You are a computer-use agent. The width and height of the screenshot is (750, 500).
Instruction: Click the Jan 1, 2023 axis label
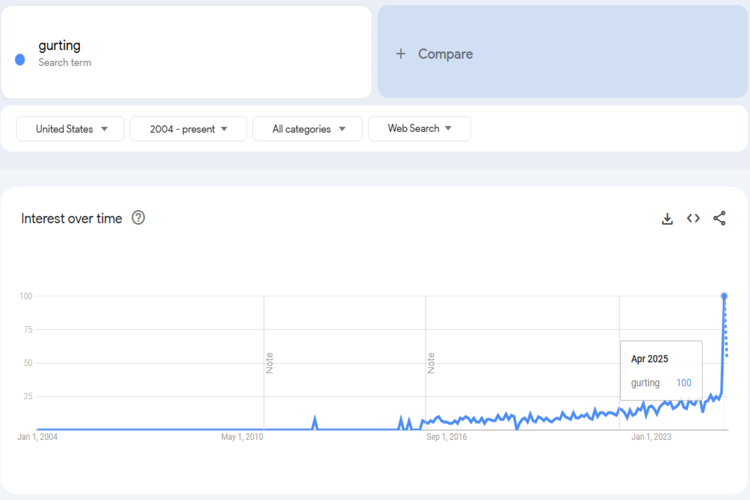(x=651, y=437)
